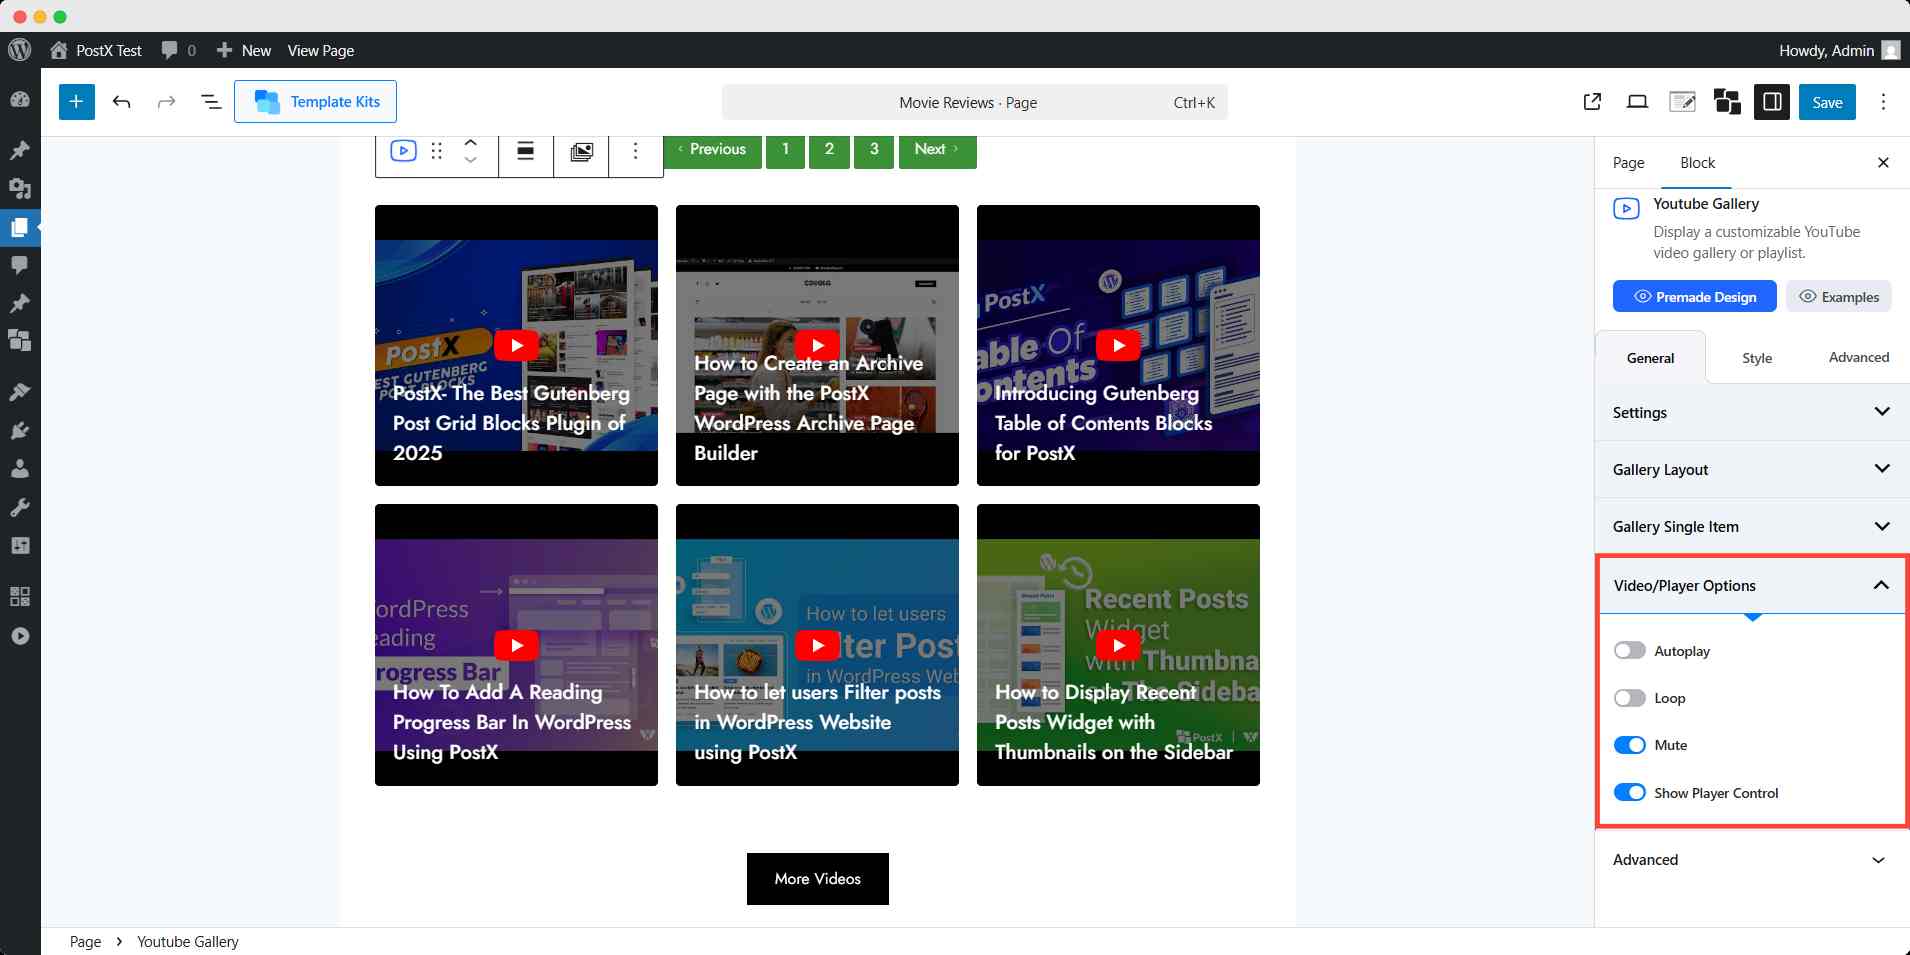Click the Undo arrow in the toolbar
1910x955 pixels.
tap(122, 101)
